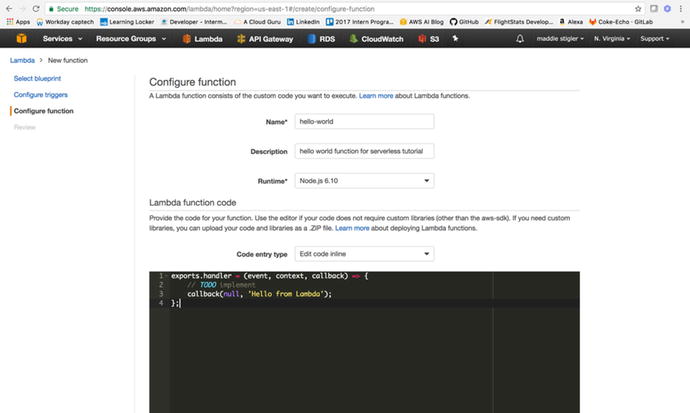Open the Coke-Echo GitLab bookmark
The height and width of the screenshot is (413, 690).
pos(620,22)
